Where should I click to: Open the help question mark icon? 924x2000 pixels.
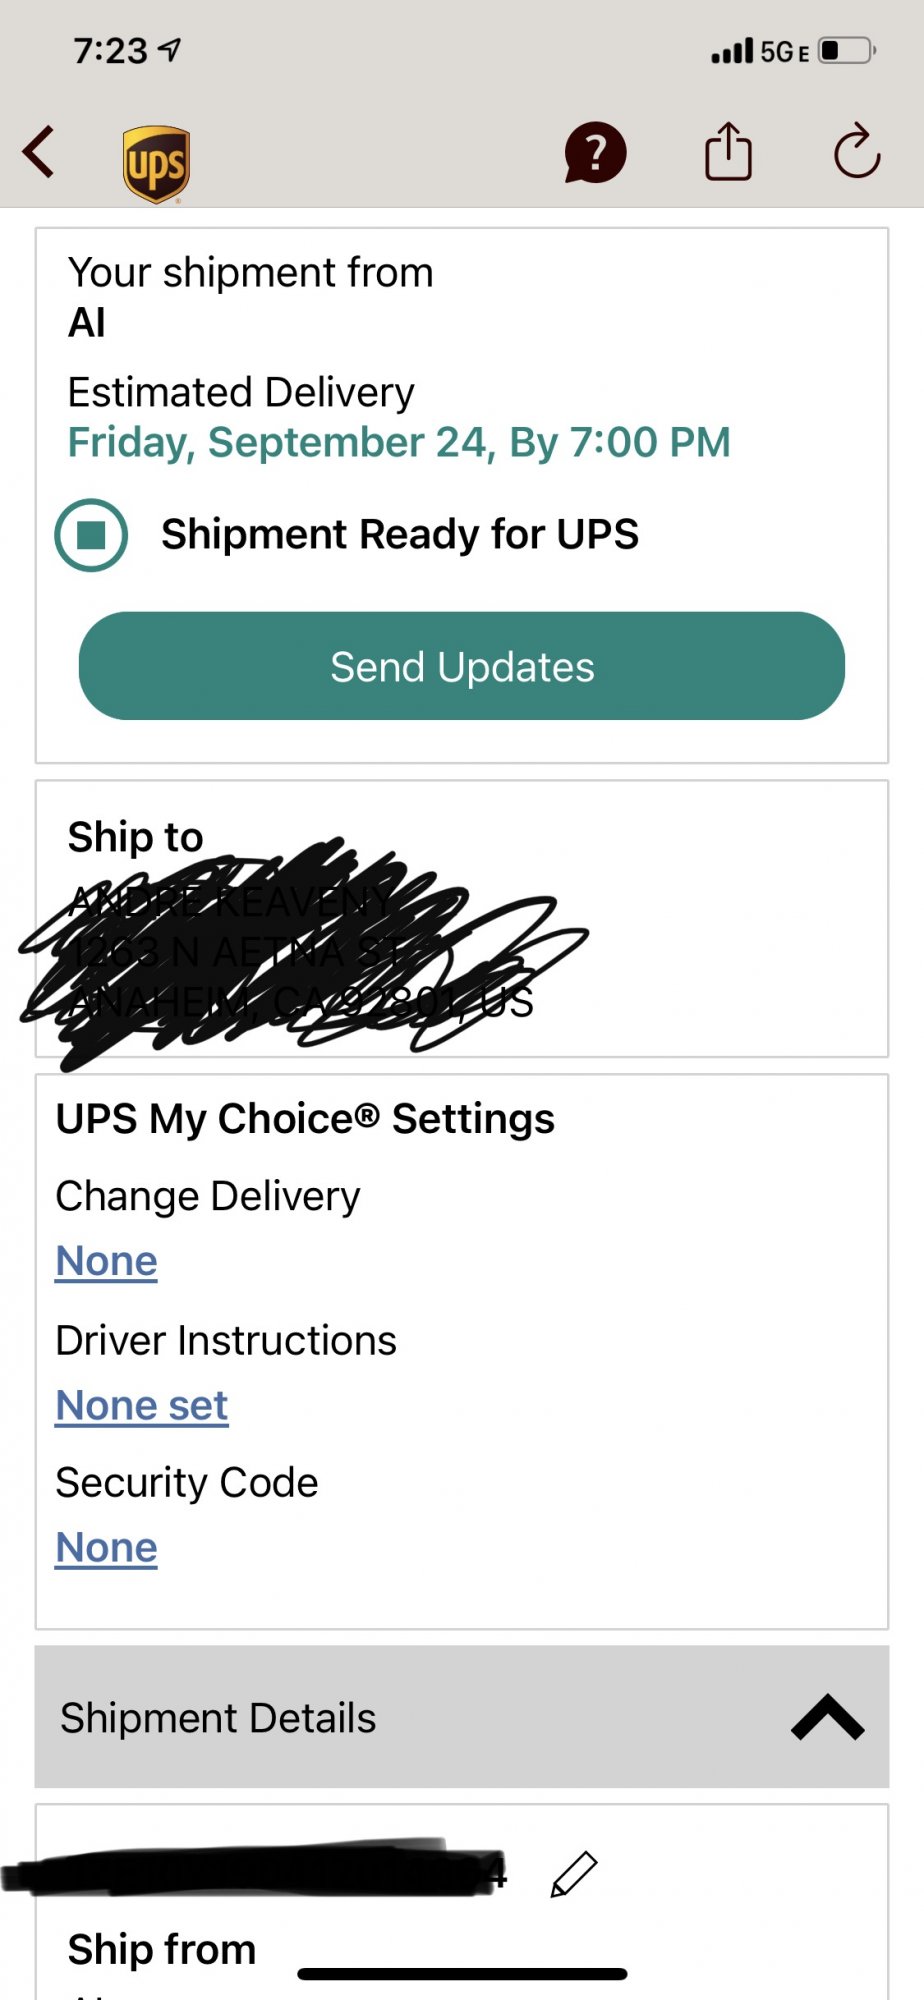pos(595,153)
